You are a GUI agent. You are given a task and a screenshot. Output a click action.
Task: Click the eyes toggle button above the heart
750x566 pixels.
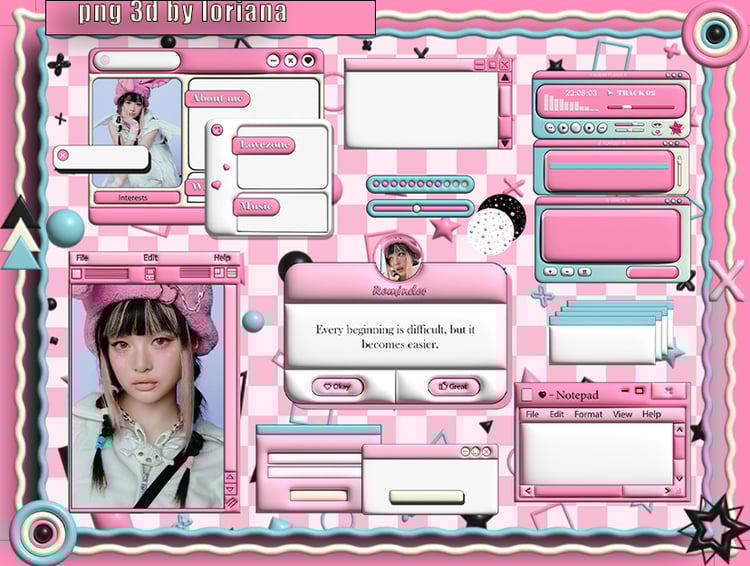[657, 124]
